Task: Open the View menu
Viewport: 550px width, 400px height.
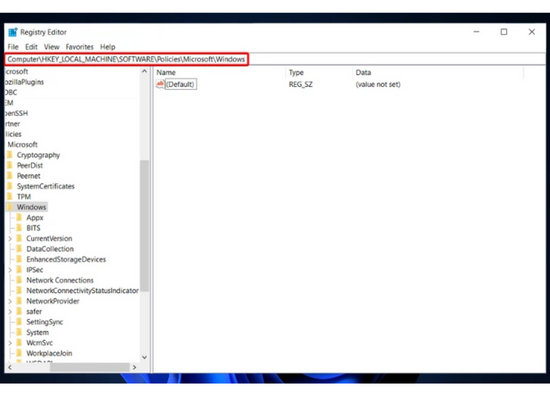Action: pos(52,47)
